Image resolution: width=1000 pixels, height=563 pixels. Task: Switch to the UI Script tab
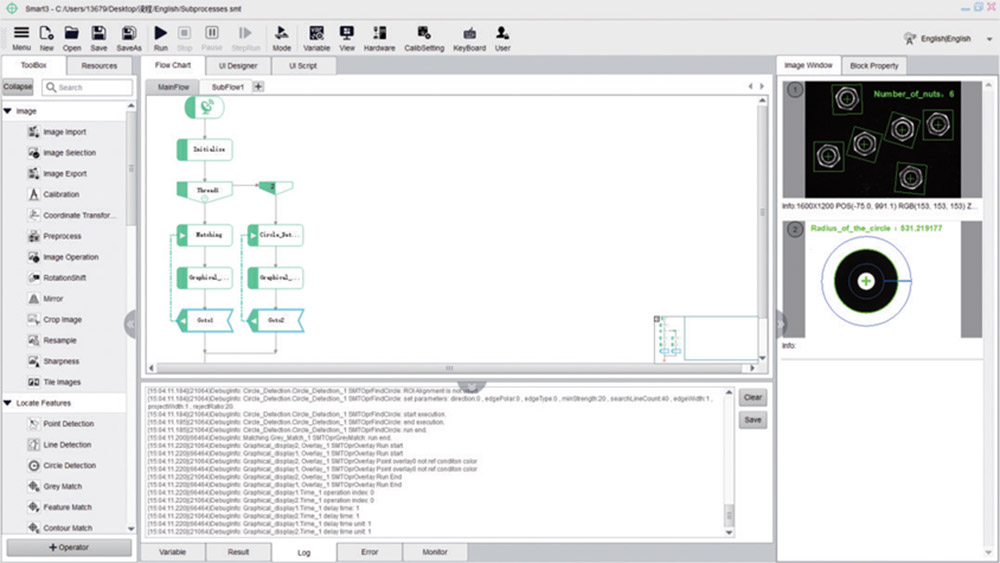(x=303, y=66)
